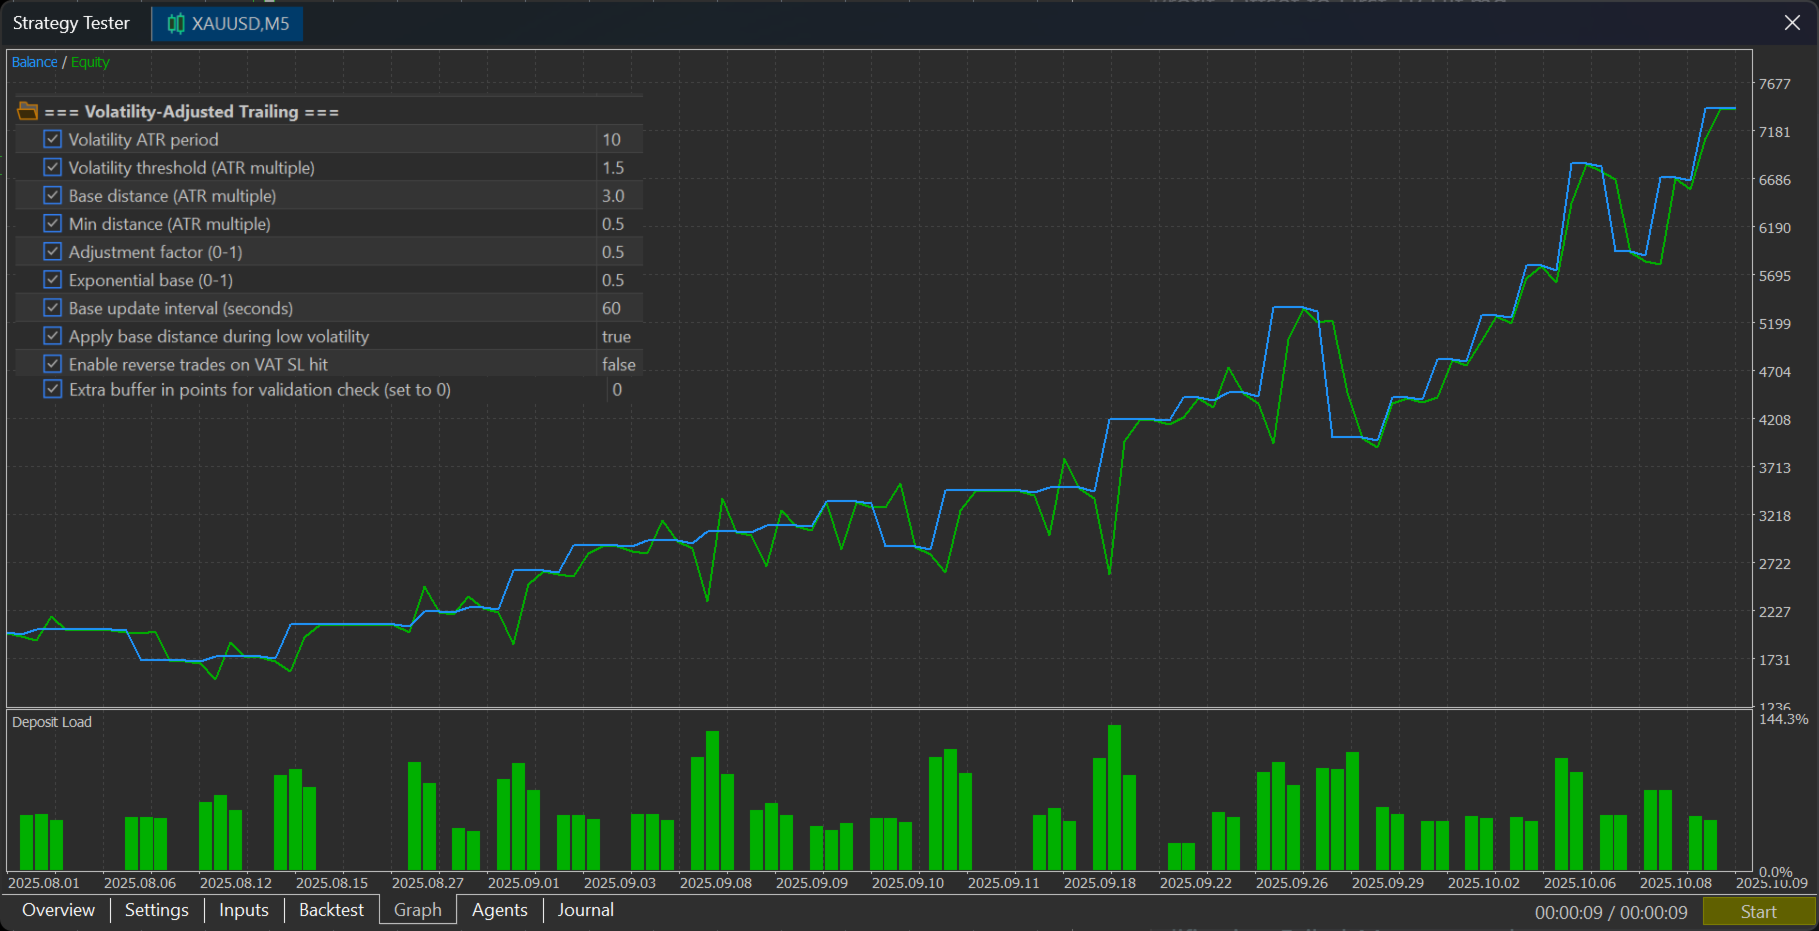Open the Inputs tab
Viewport: 1819px width, 931px height.
tap(244, 910)
